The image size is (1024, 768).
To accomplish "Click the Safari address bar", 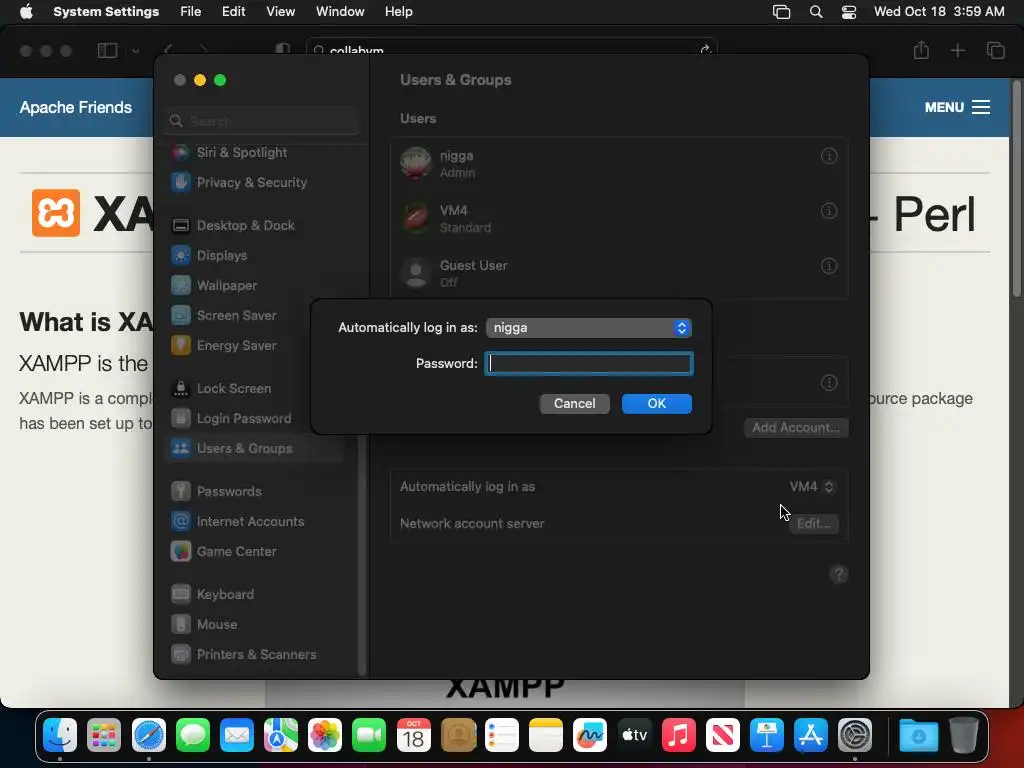I will click(511, 50).
